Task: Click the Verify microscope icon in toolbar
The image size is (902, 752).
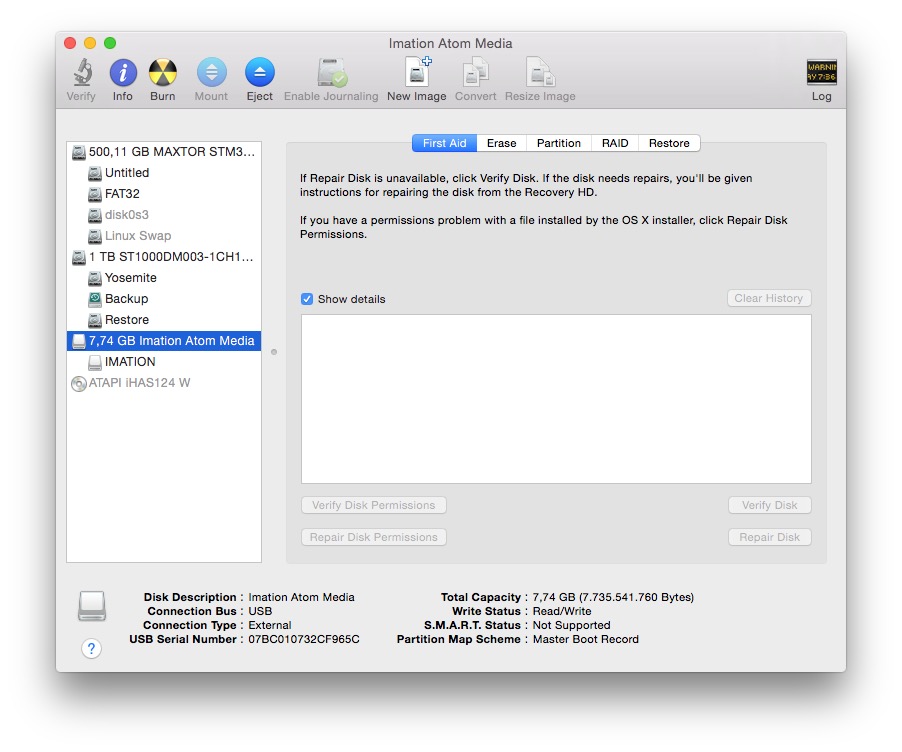Action: [x=81, y=73]
